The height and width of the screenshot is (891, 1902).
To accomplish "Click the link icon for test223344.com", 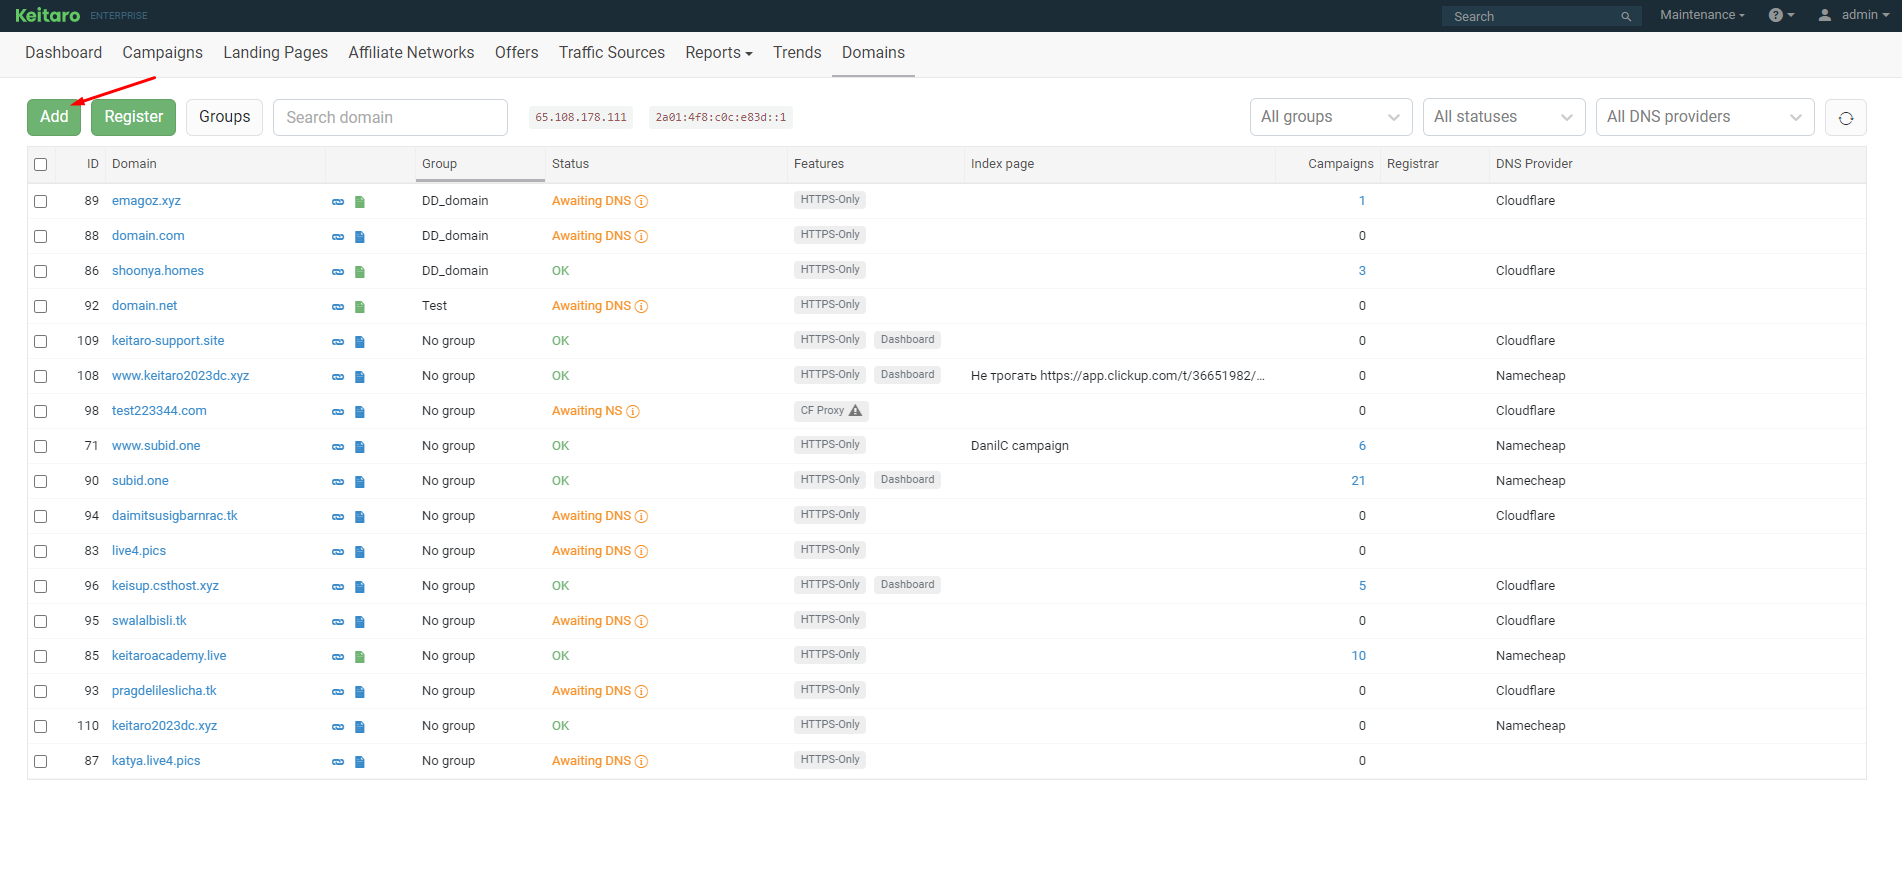I will tap(338, 412).
